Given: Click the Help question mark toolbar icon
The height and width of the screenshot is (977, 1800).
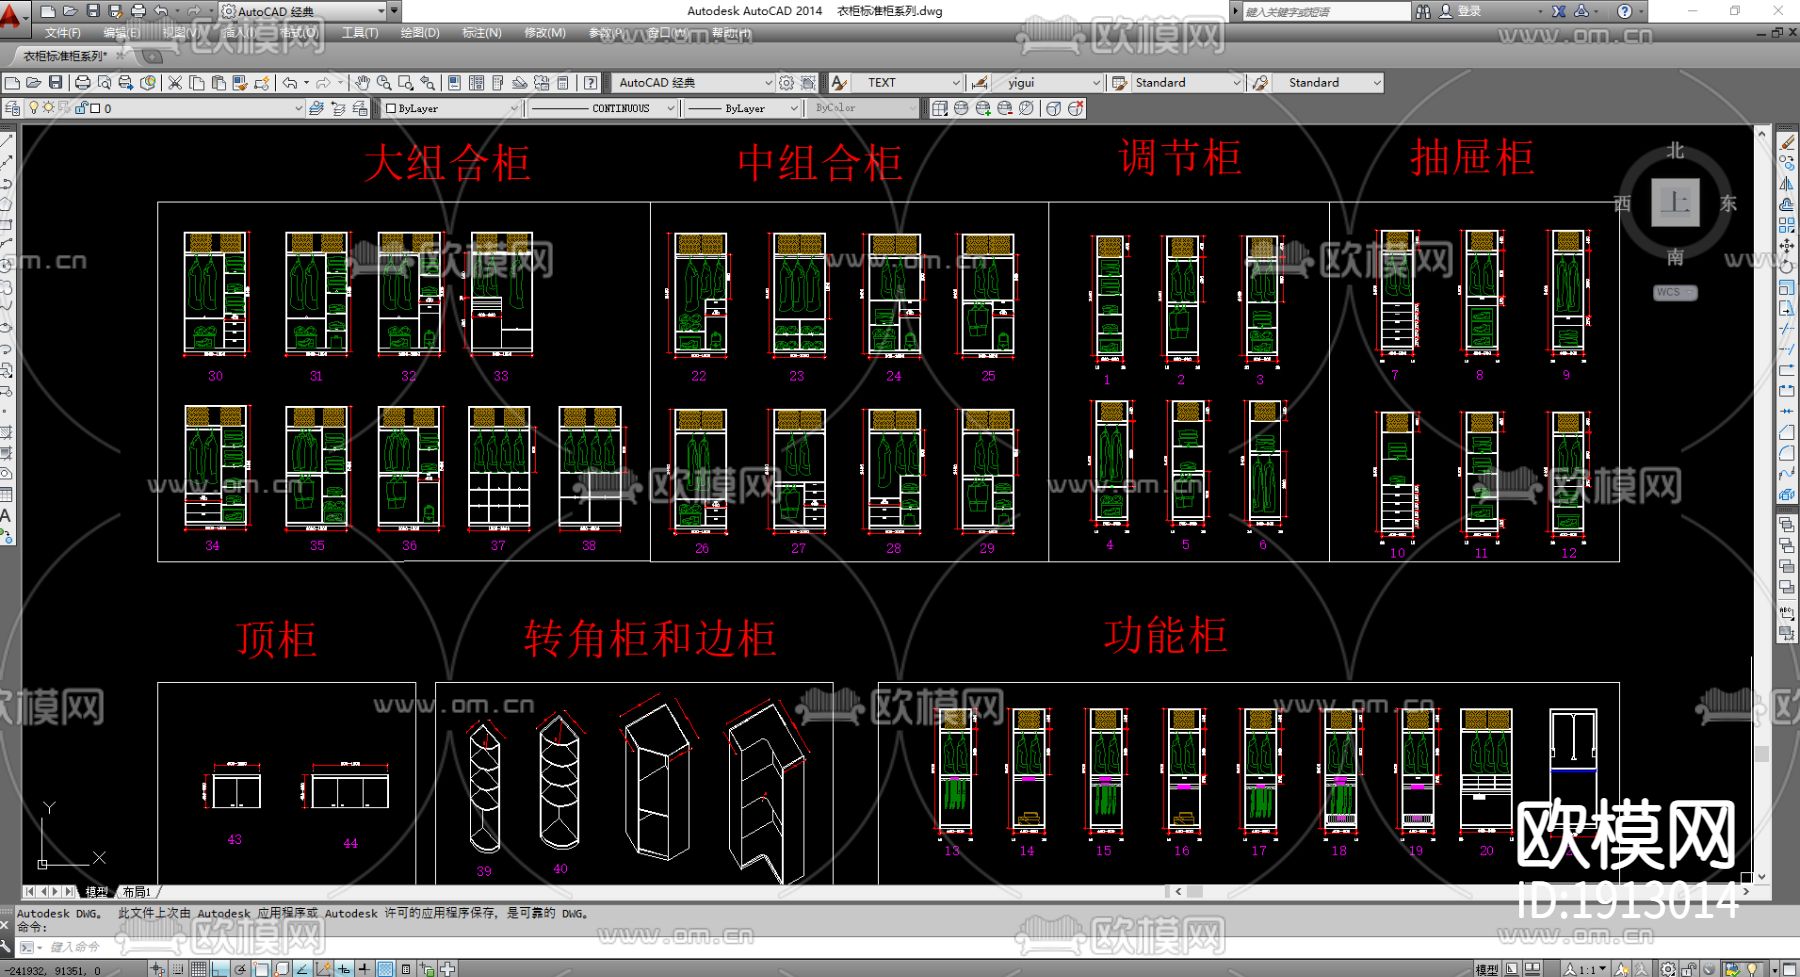Looking at the screenshot, I should click(x=591, y=83).
